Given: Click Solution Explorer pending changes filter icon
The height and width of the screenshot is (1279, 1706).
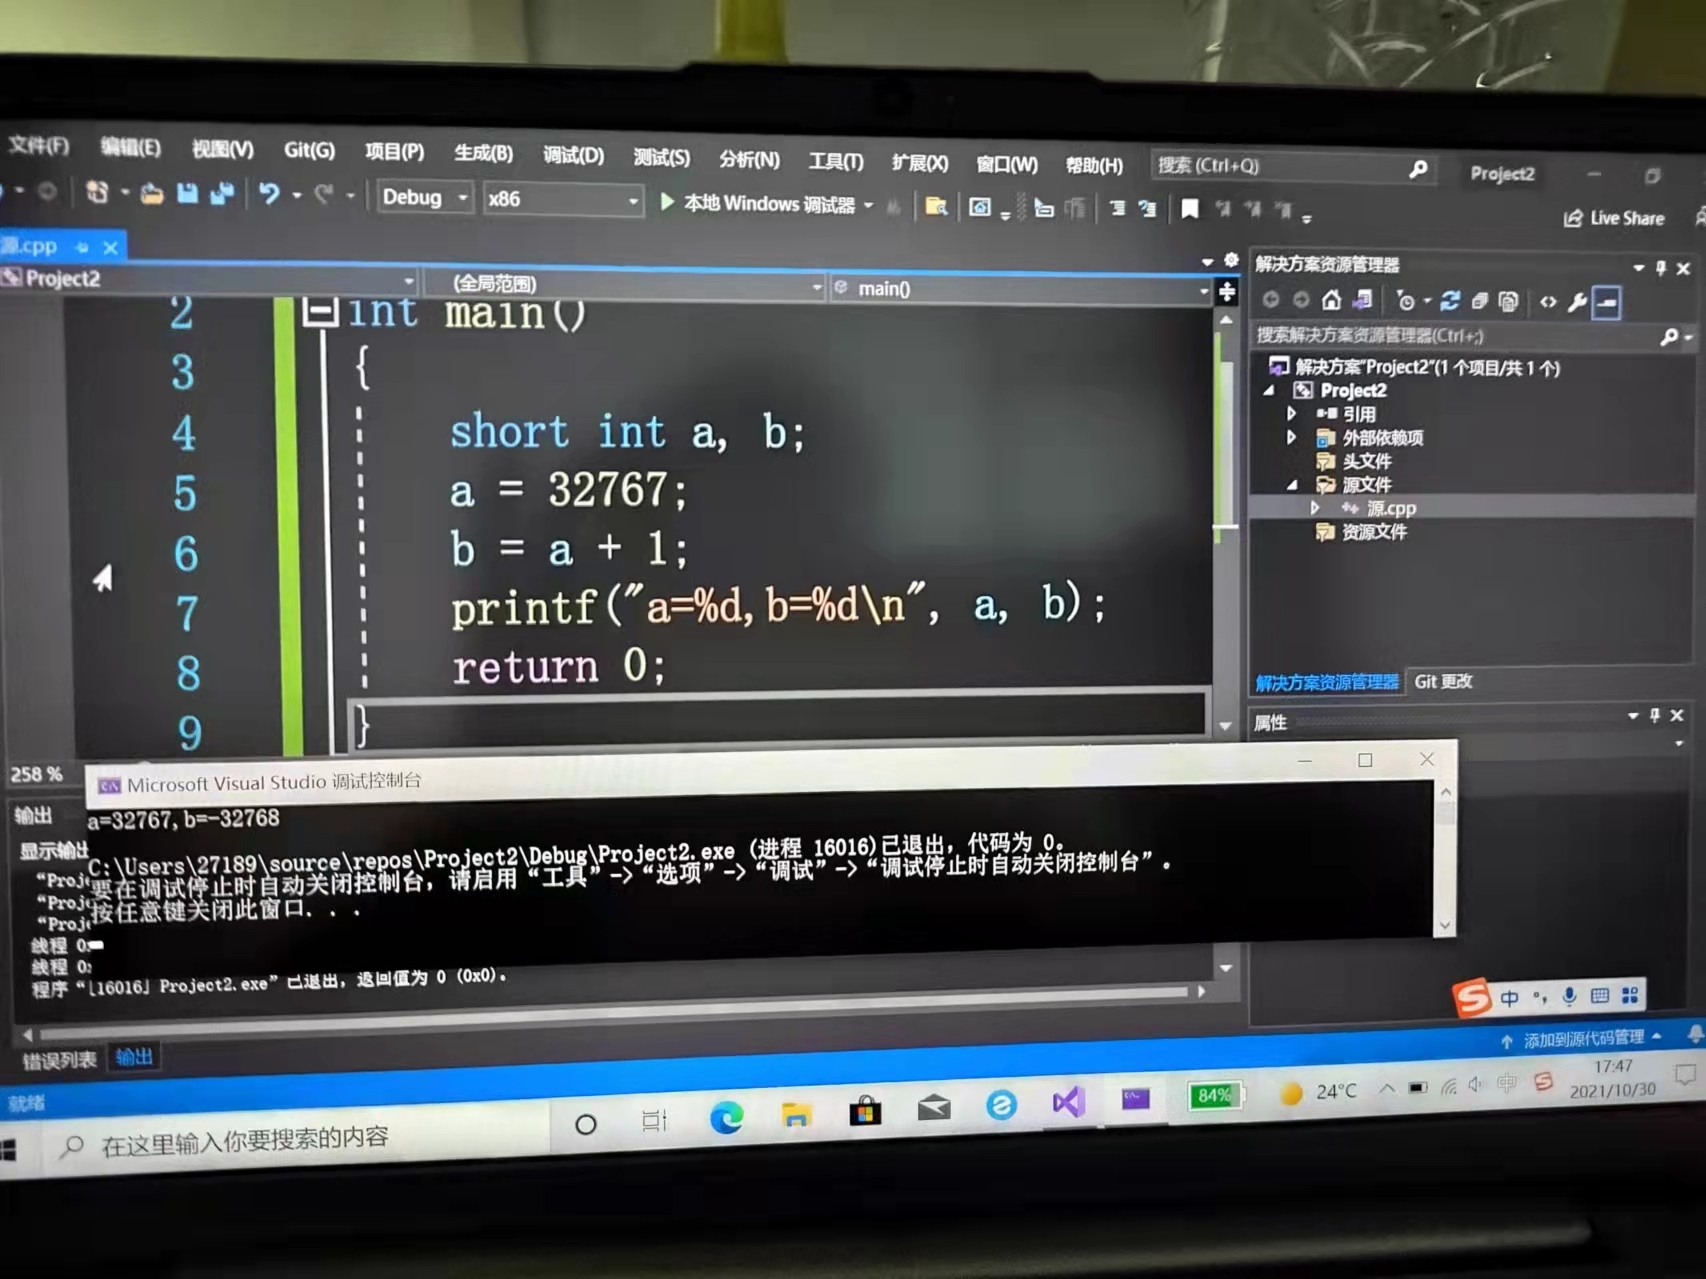Looking at the screenshot, I should click(1406, 301).
